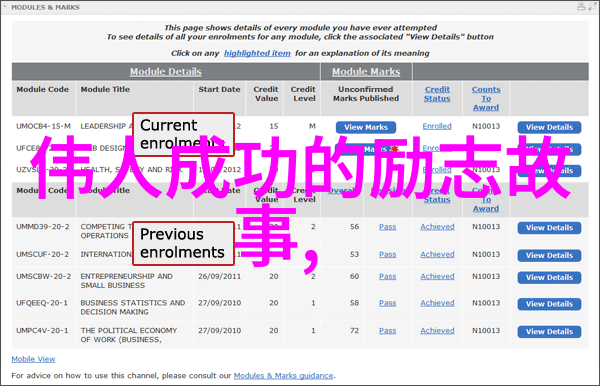The height and width of the screenshot is (386, 600).
Task: Click the 'Unconfirmed Marks Published' column header
Action: tap(366, 94)
